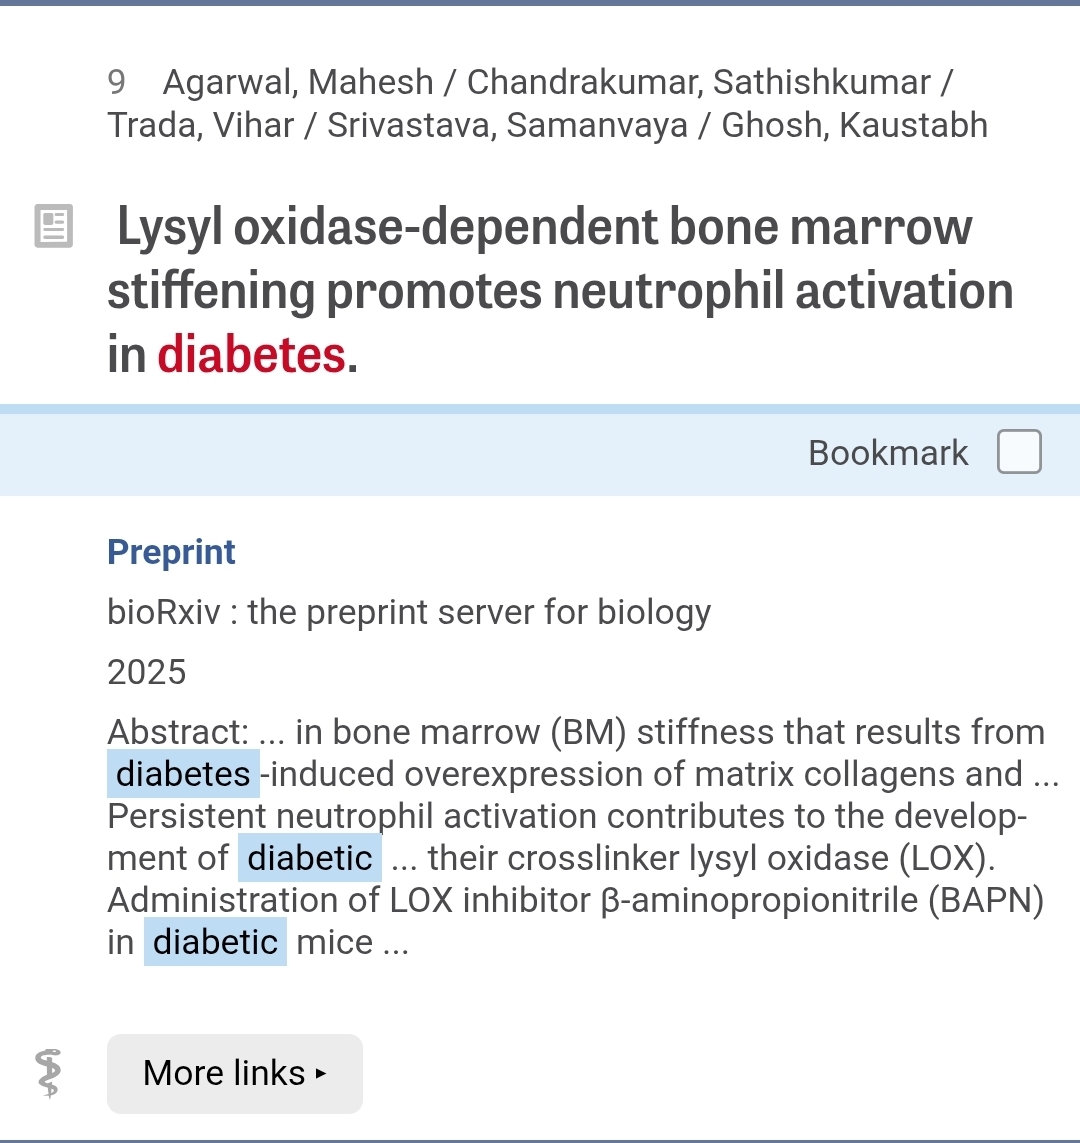Click highlighted diabetic before the word mice

click(215, 942)
